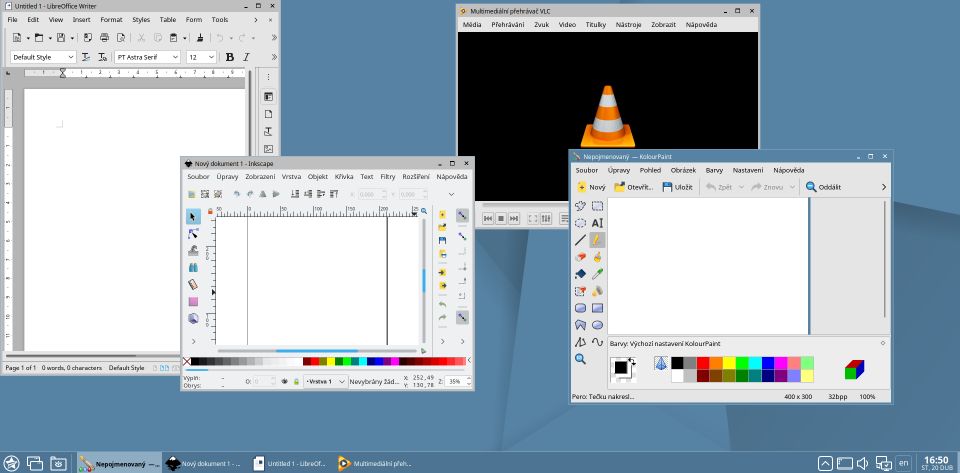Choose Free-form Selection tool in KolourPaint
The height and width of the screenshot is (473, 960).
(x=580, y=206)
